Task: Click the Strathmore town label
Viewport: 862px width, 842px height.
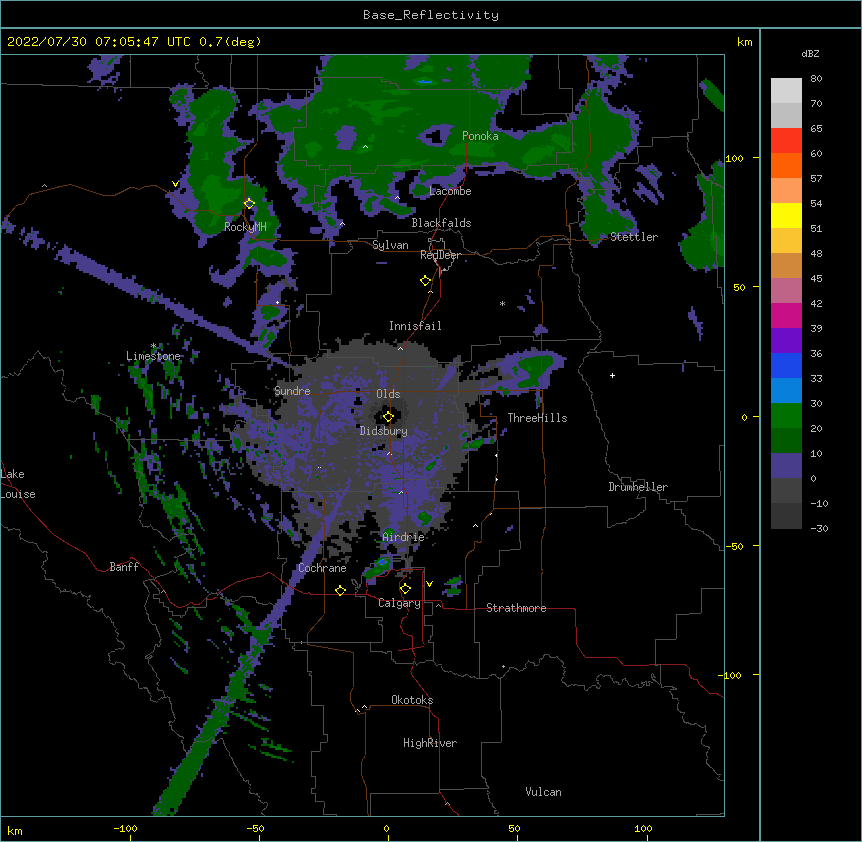Action: click(x=516, y=608)
